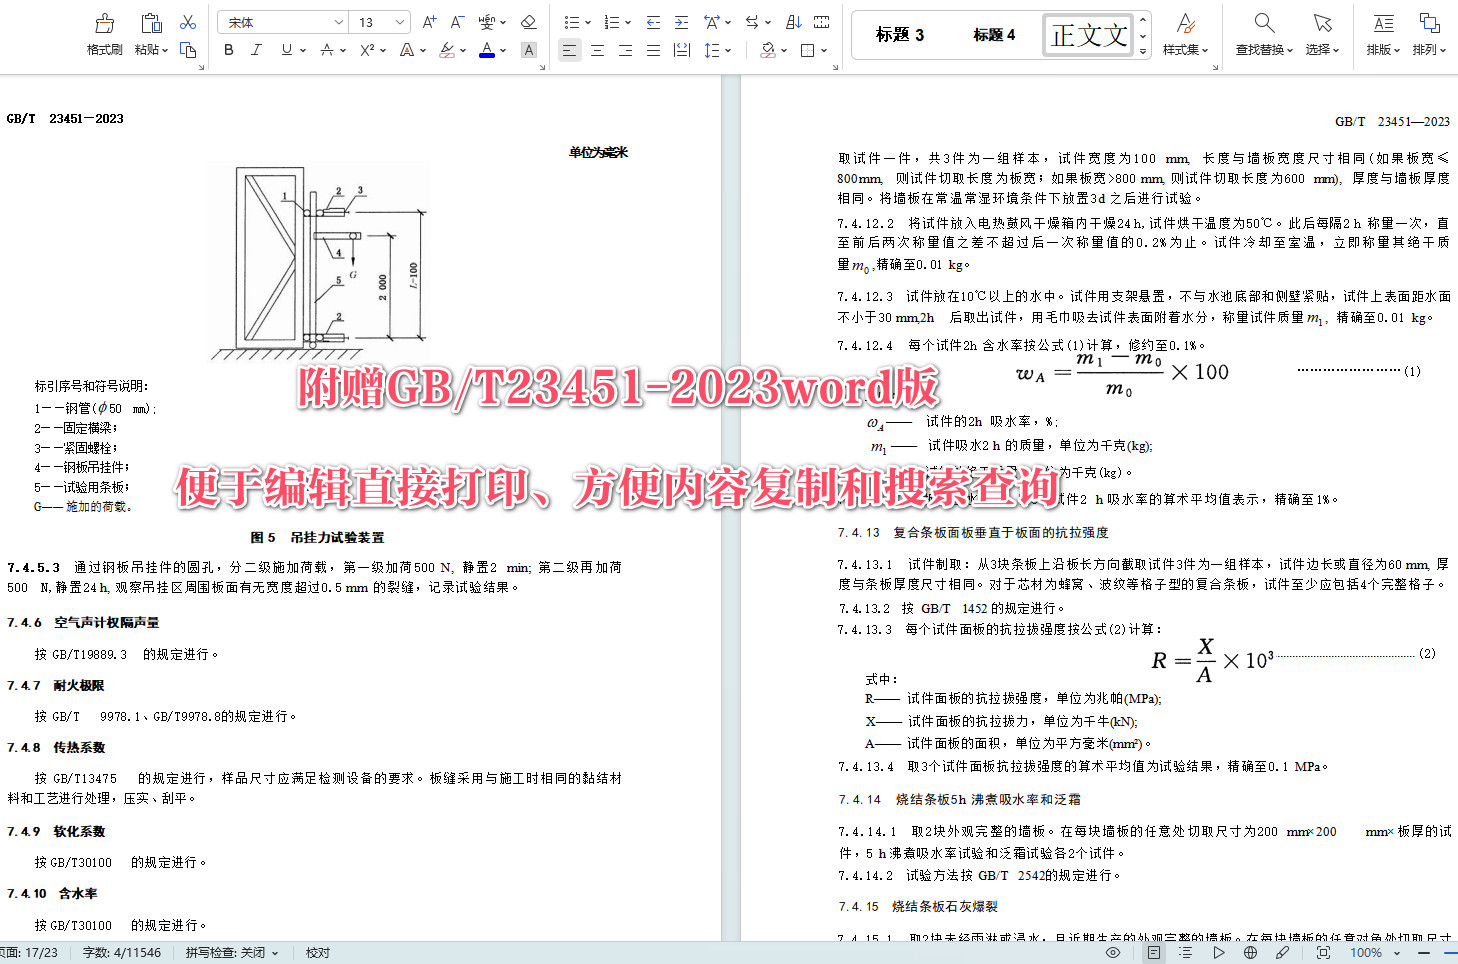Toggle Bold formatting
Screen dimensions: 1458x964
[229, 50]
